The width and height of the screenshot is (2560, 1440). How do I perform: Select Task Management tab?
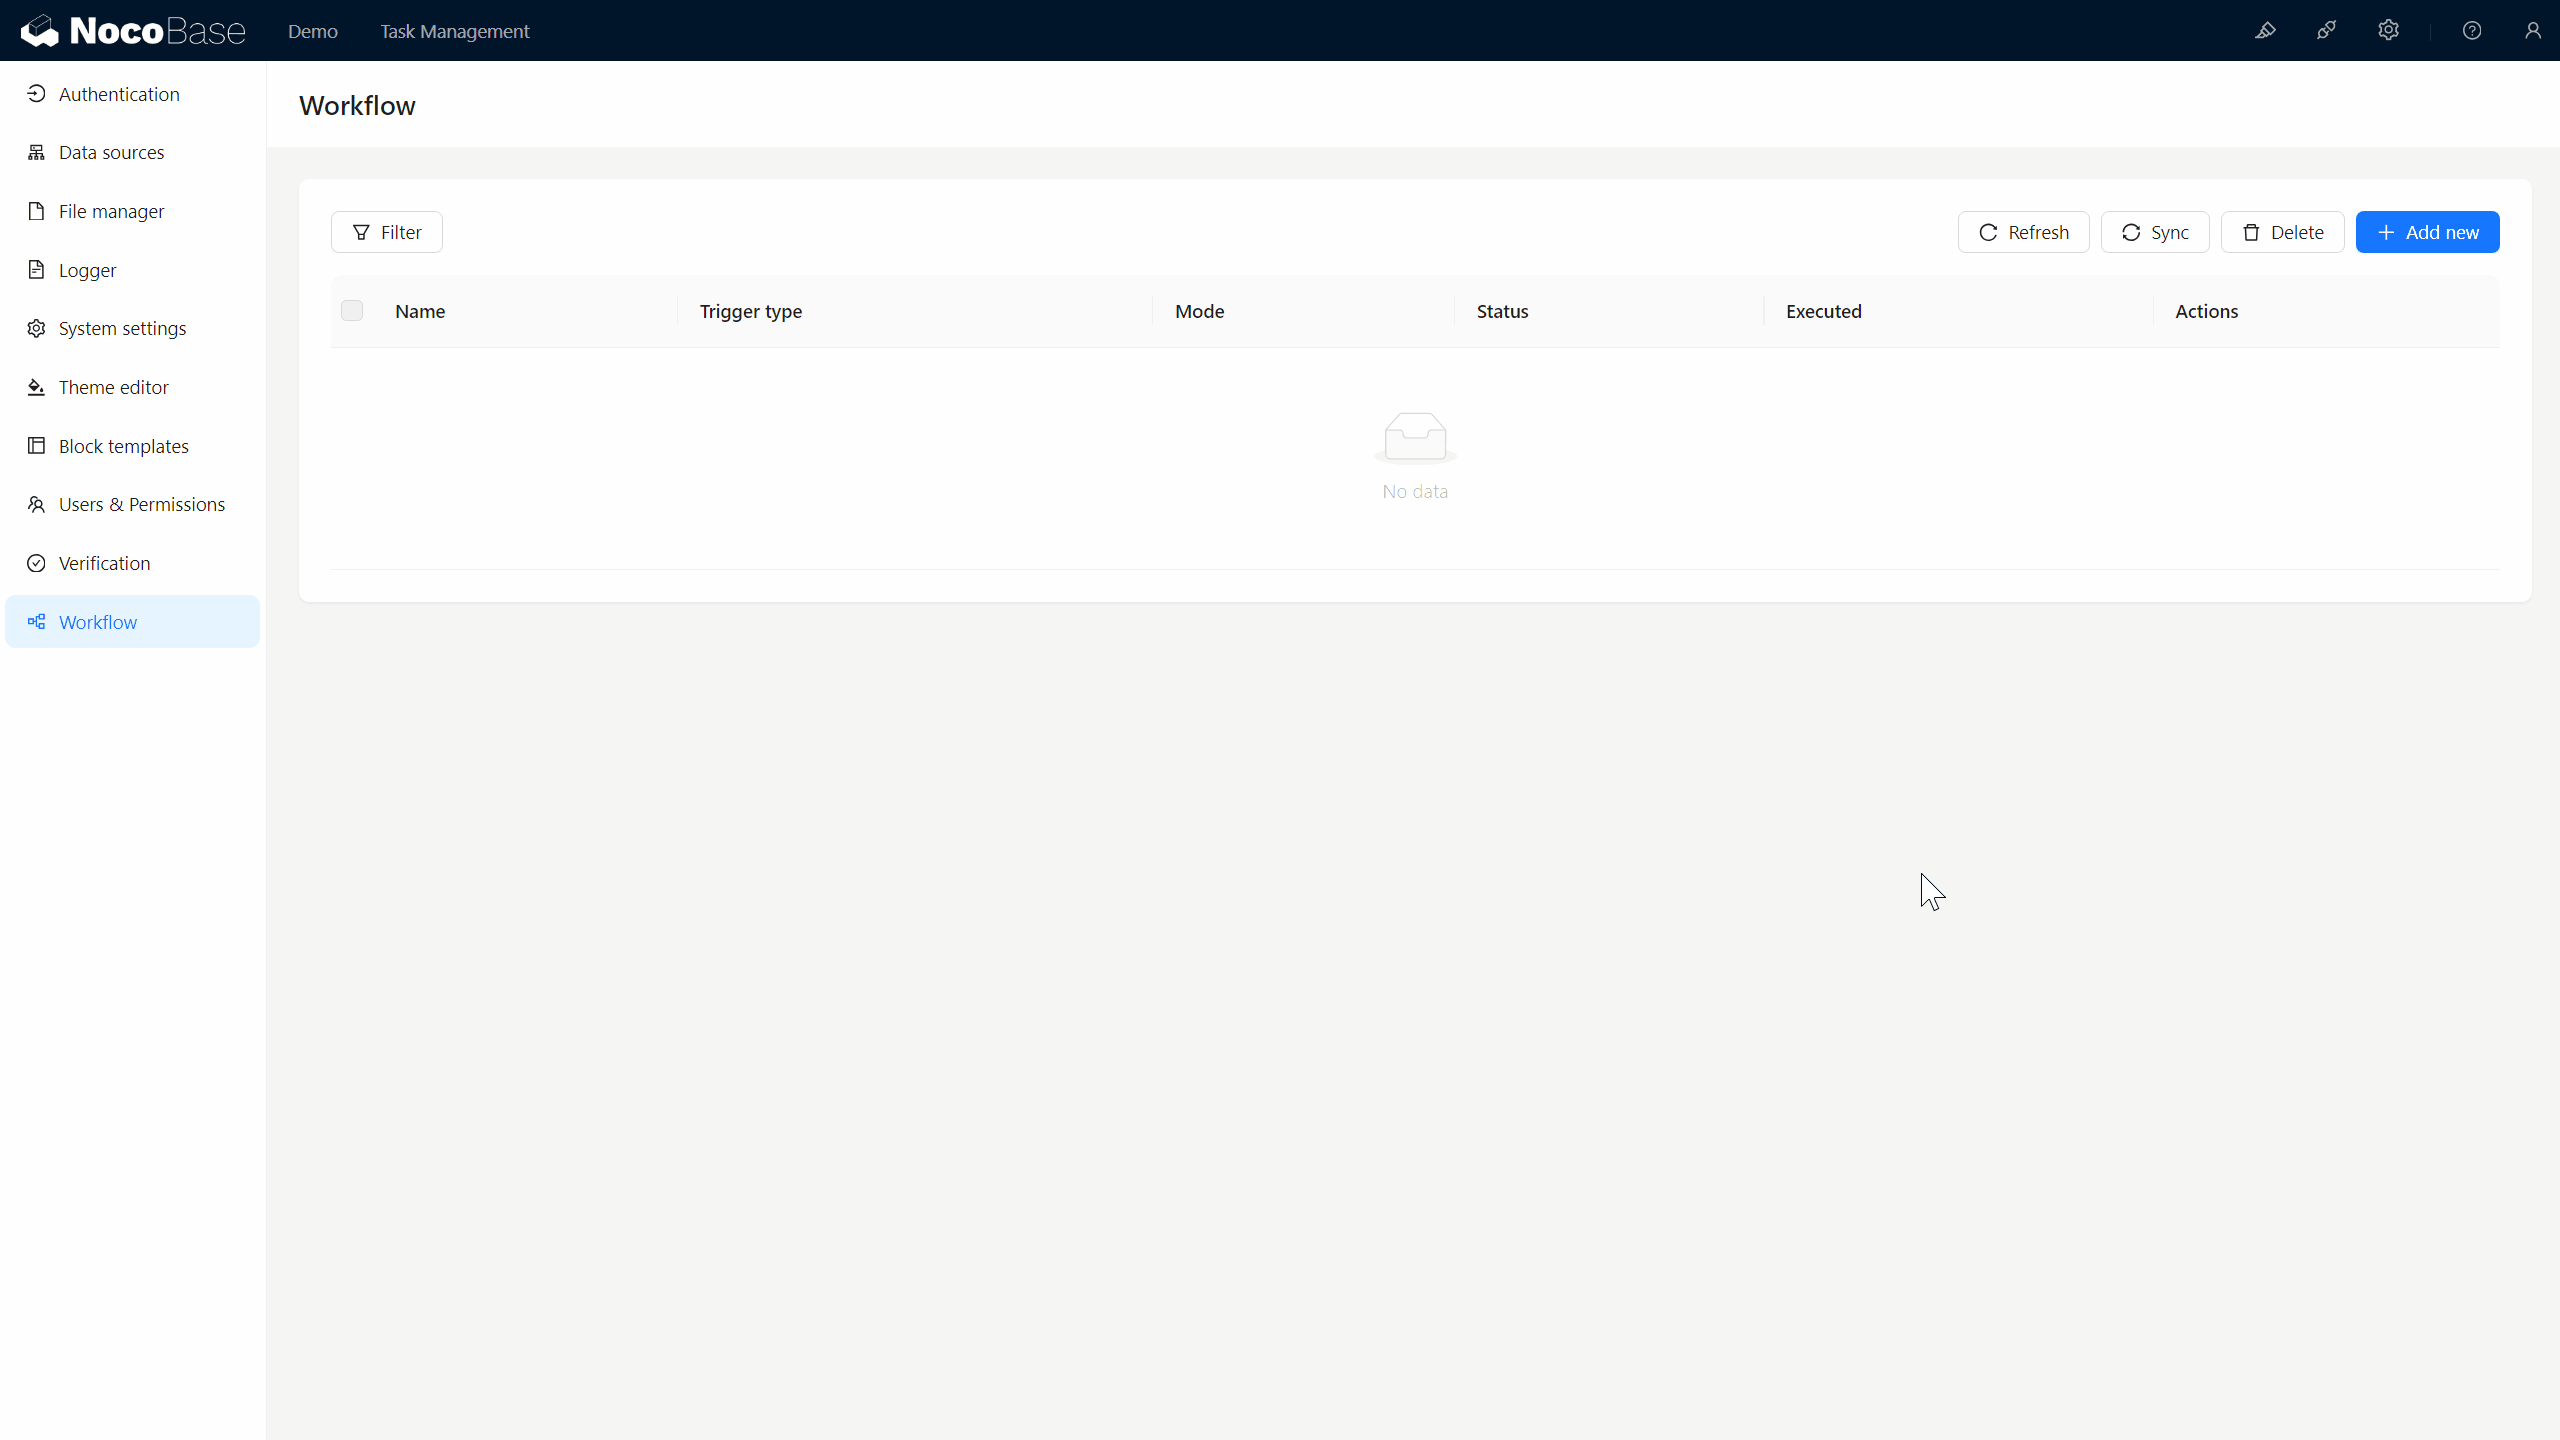click(x=455, y=30)
